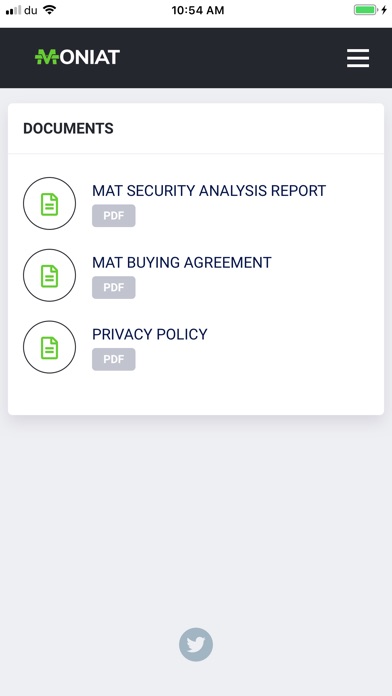Viewport: 392px width, 696px height.
Task: Open the Twitter link icon
Action: [196, 644]
